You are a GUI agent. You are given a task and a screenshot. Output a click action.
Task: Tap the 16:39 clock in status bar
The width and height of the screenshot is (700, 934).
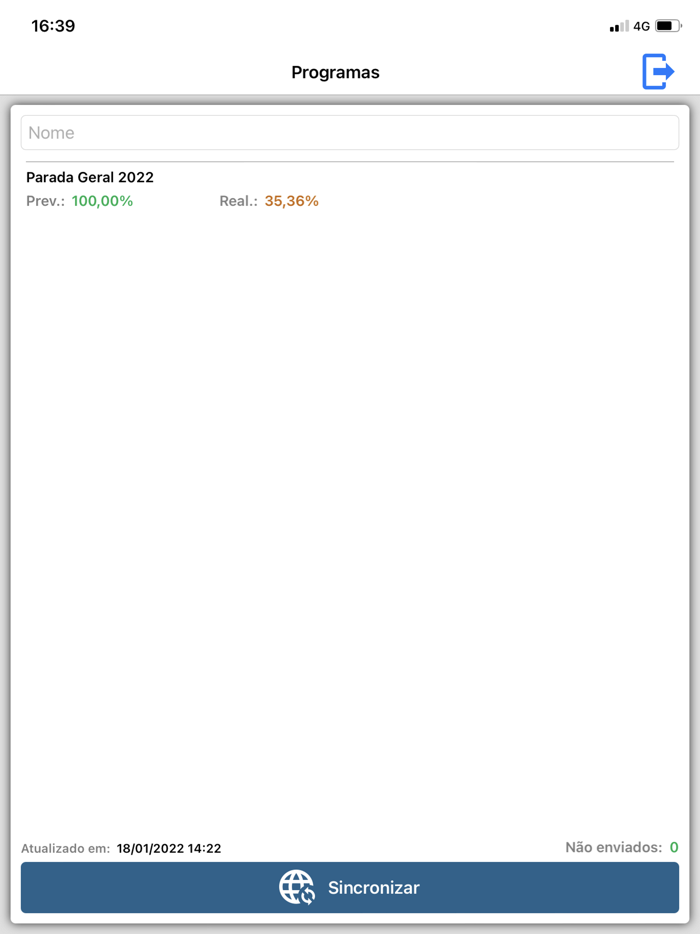(x=53, y=26)
